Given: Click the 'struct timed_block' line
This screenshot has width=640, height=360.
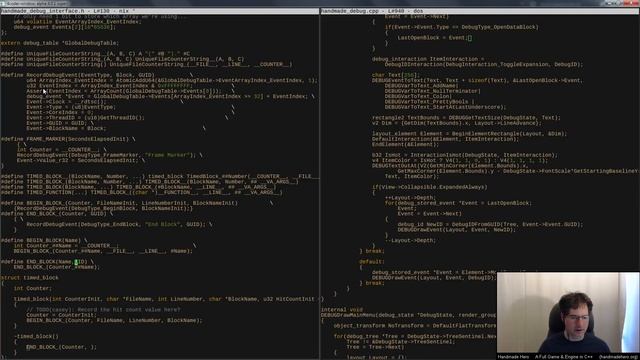Looking at the screenshot, I should point(30,278).
